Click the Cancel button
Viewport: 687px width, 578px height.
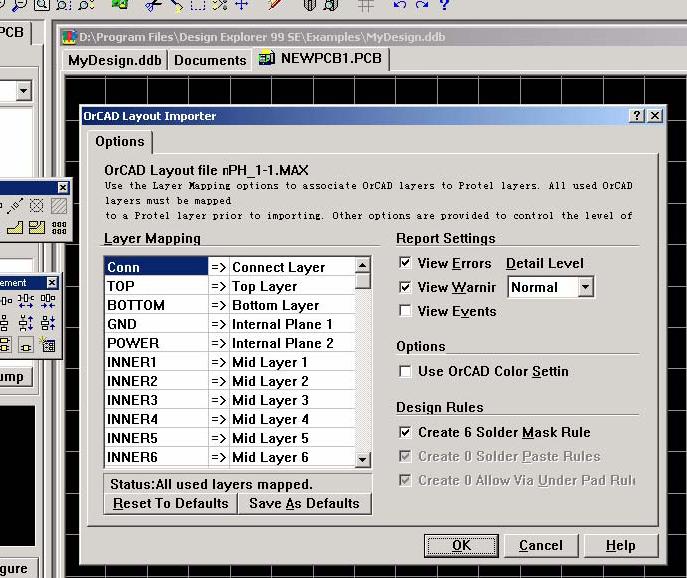[x=541, y=545]
